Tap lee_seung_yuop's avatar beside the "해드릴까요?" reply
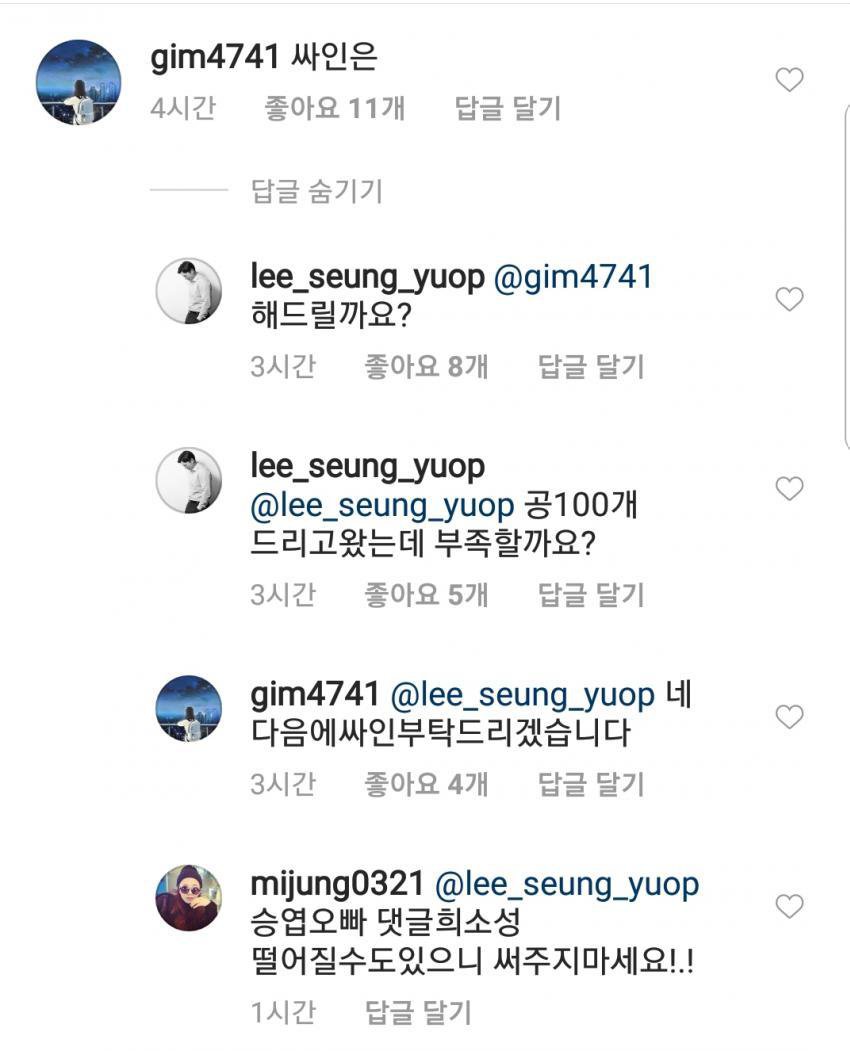850x1051 pixels. [189, 291]
